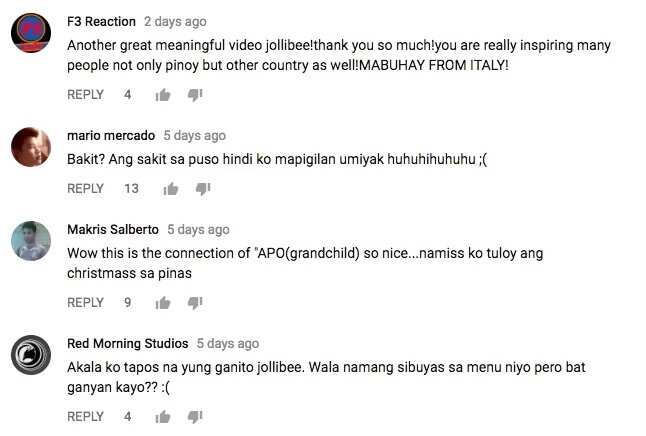Open the Makris Salberto username link
Image resolution: width=646 pixels, height=436 pixels.
click(x=113, y=230)
